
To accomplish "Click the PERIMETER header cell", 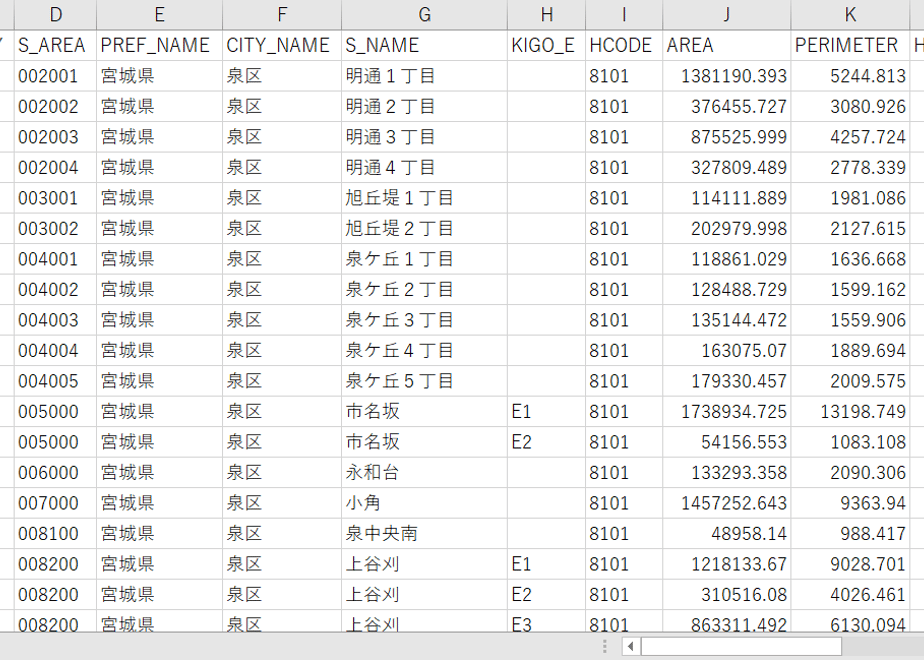I will (x=850, y=45).
